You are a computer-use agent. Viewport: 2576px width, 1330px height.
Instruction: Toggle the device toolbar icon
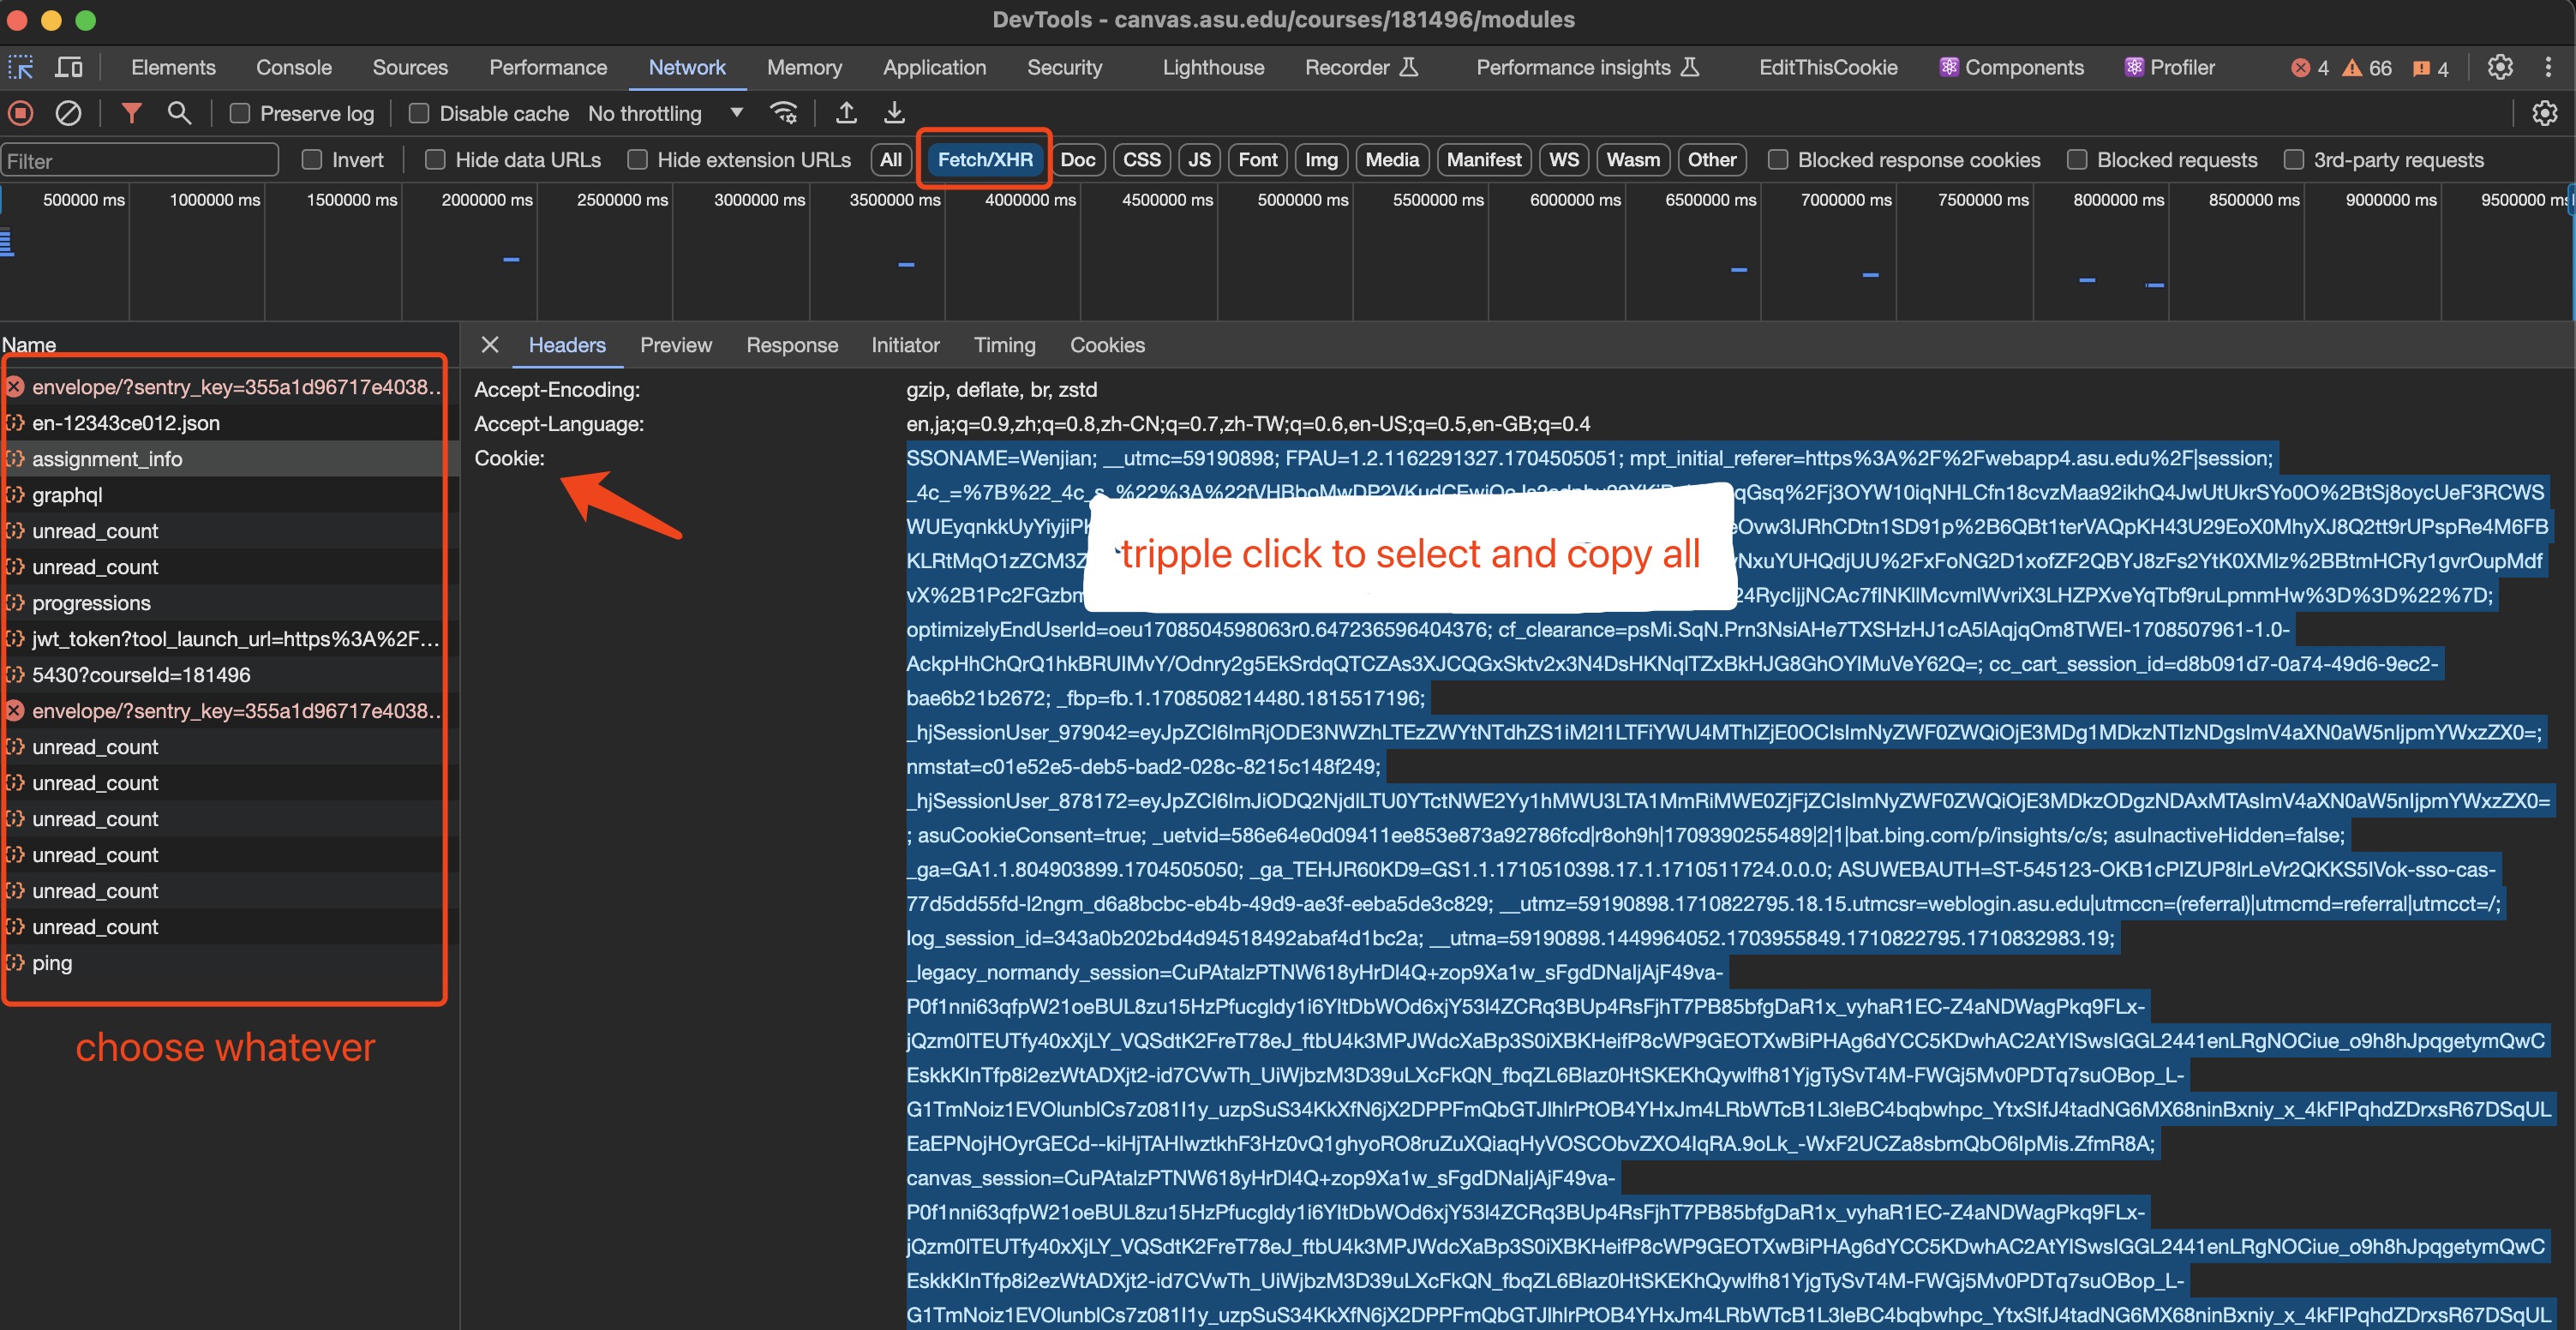[x=69, y=67]
